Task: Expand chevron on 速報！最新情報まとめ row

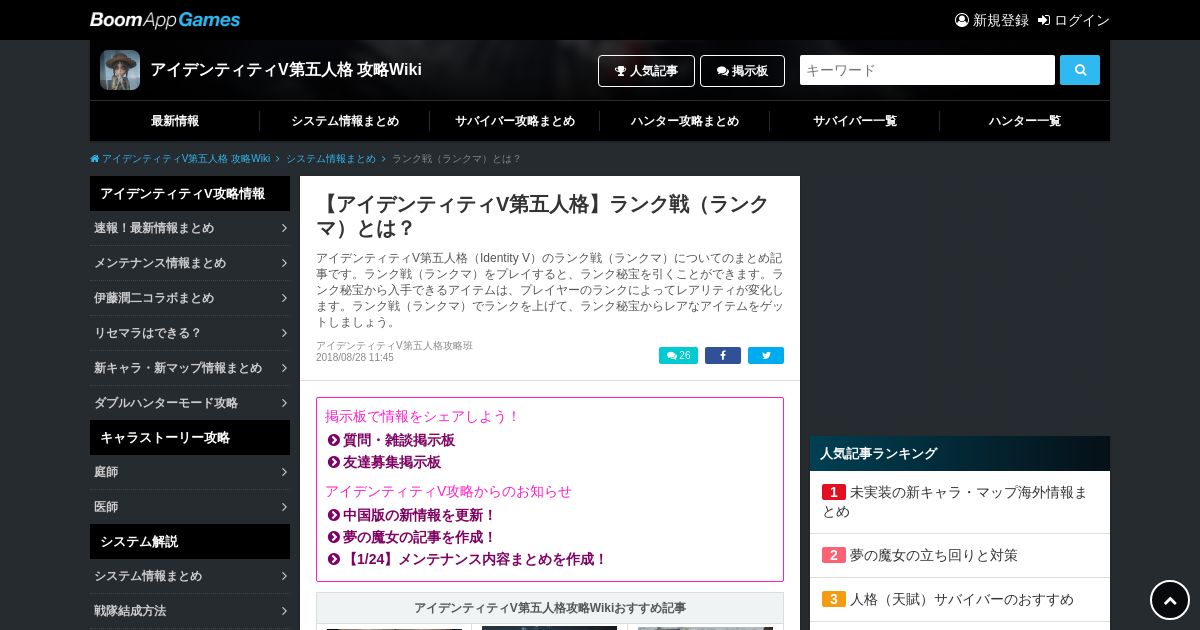Action: [x=284, y=228]
